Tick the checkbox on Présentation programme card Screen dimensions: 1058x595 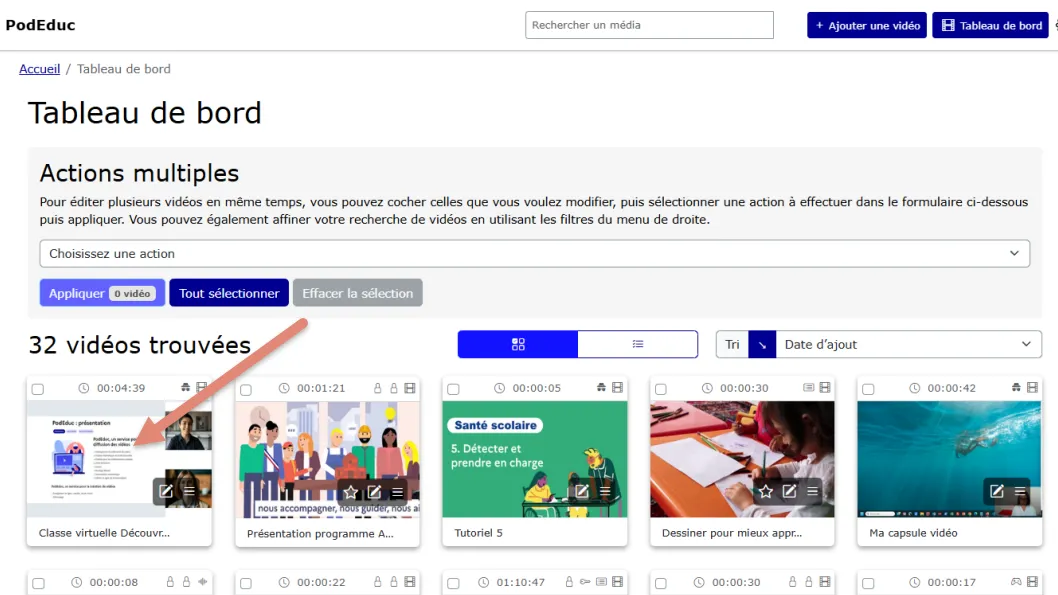click(246, 390)
